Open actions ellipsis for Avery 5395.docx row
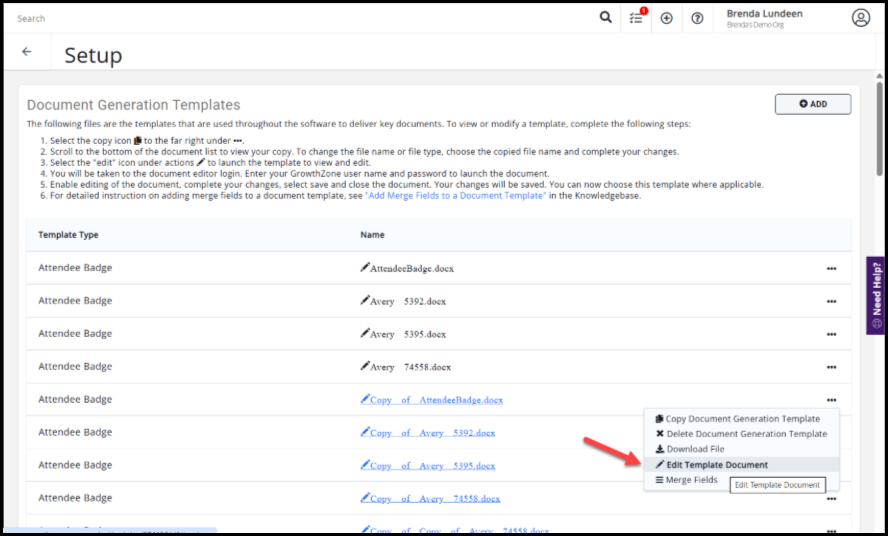Image resolution: width=888 pixels, height=536 pixels. tap(831, 334)
